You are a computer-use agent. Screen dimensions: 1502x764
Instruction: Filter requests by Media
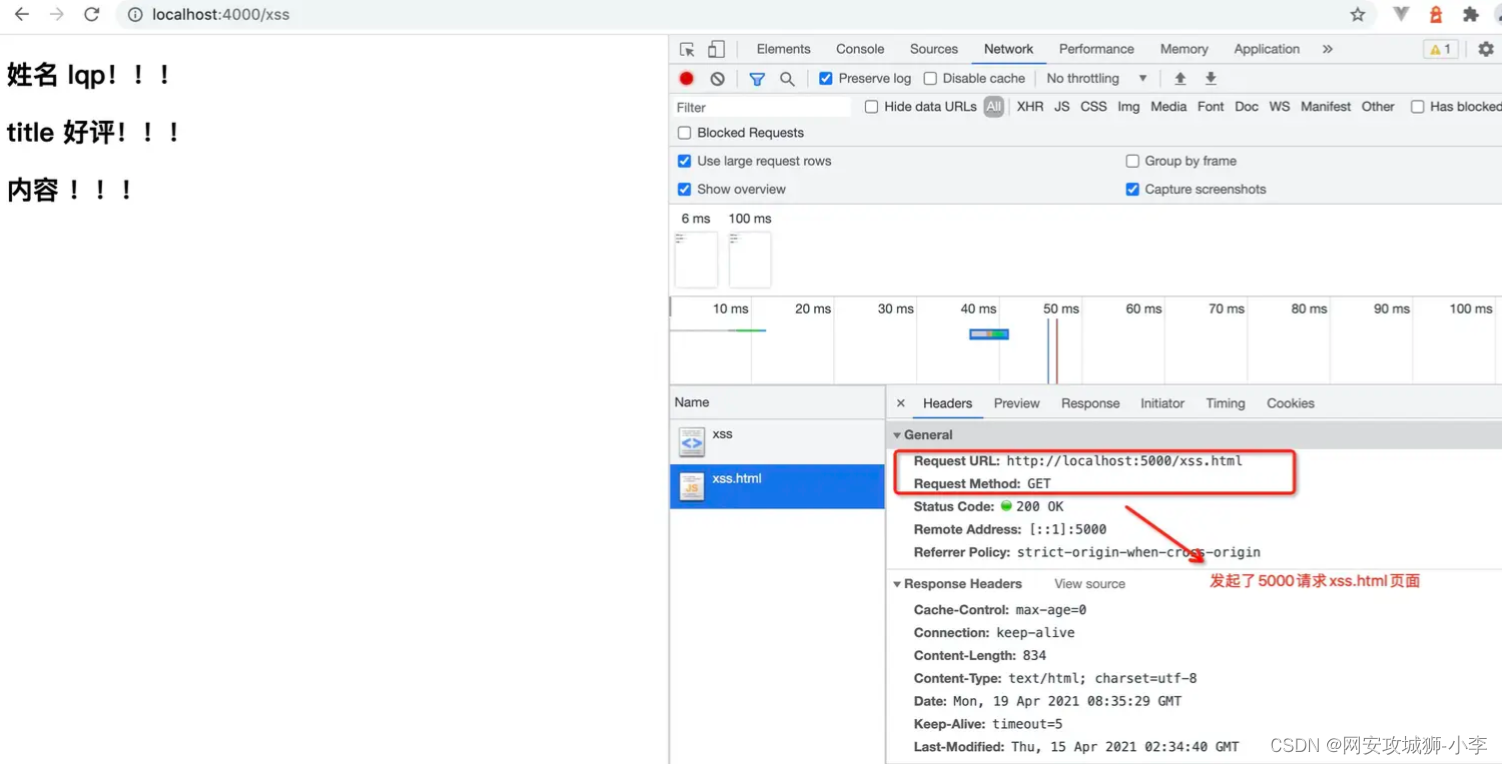click(1168, 106)
